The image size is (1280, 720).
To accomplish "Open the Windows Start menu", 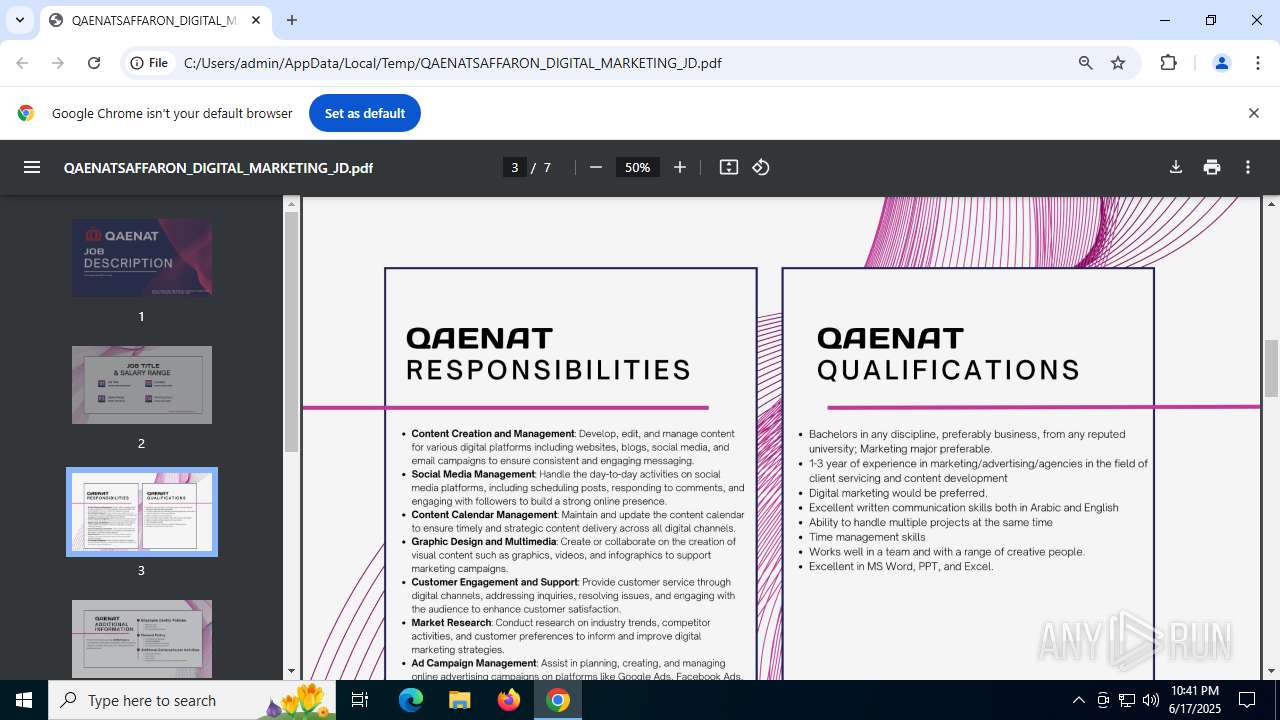I will coord(24,700).
